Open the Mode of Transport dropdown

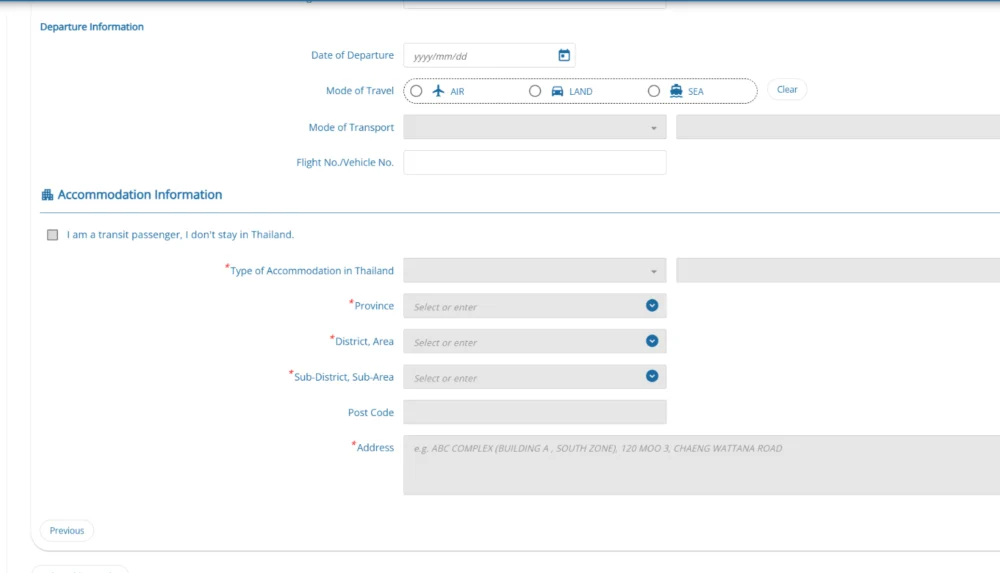coord(534,127)
